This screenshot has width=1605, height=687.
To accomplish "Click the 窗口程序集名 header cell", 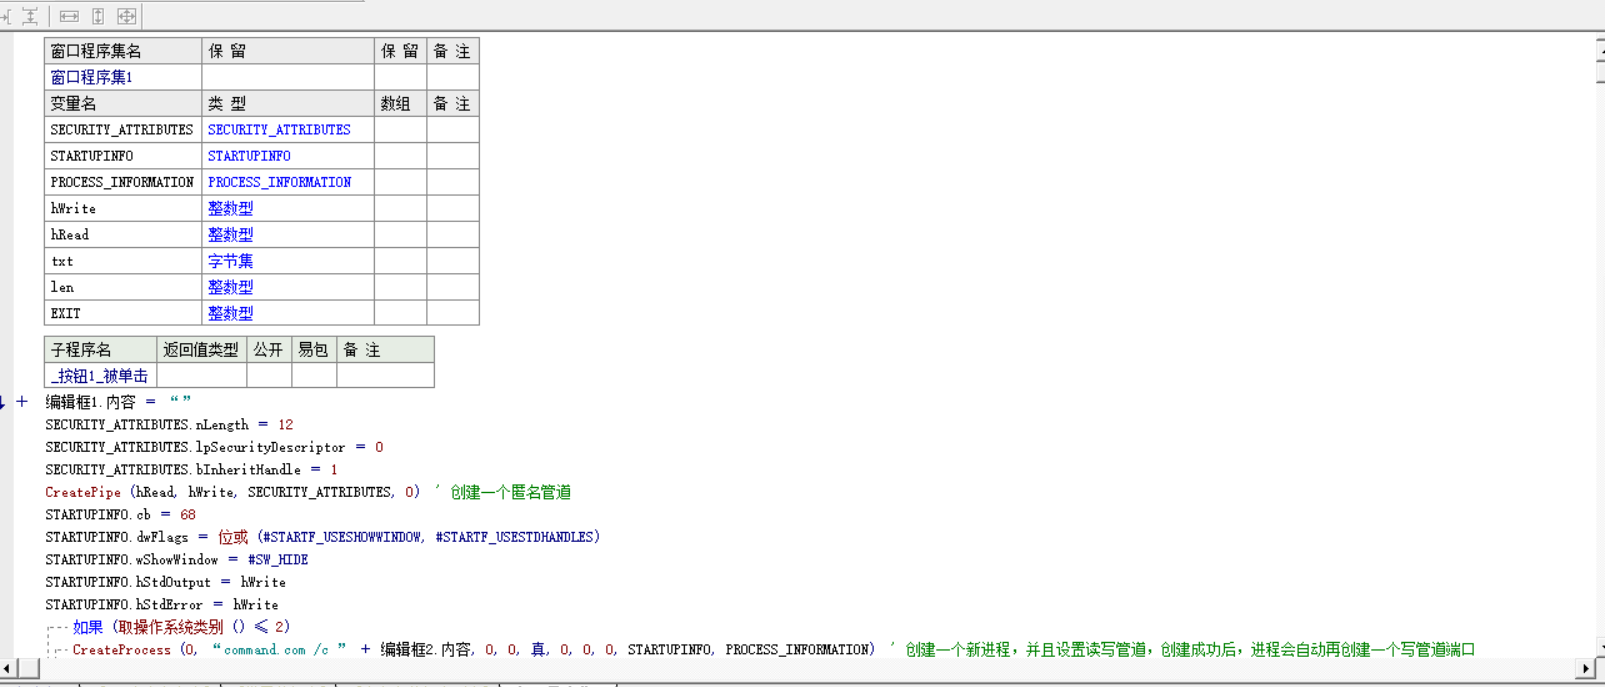I will (123, 51).
